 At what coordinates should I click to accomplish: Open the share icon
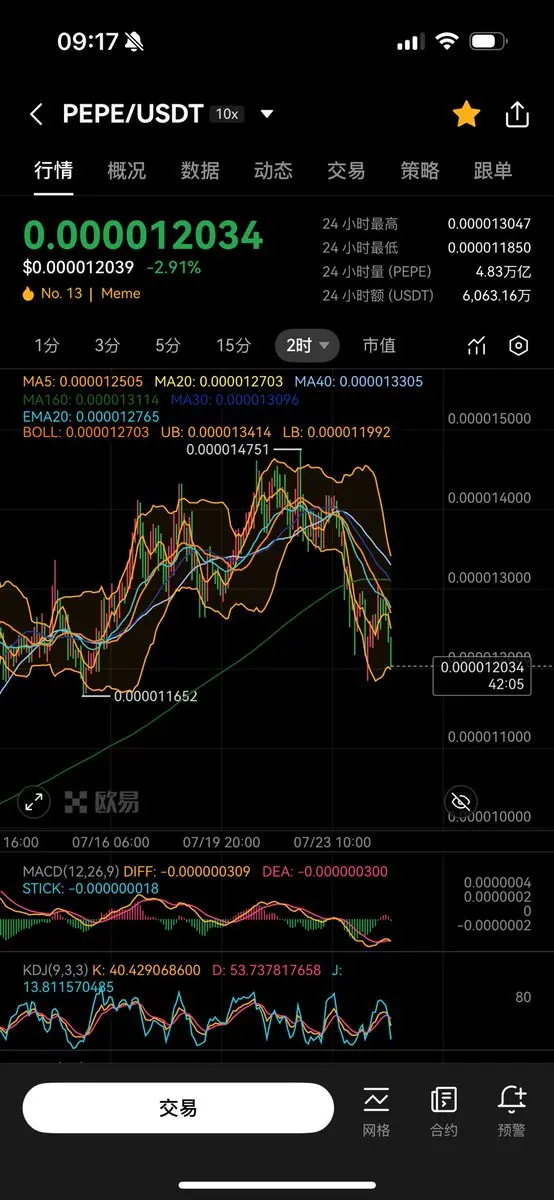pyautogui.click(x=517, y=114)
